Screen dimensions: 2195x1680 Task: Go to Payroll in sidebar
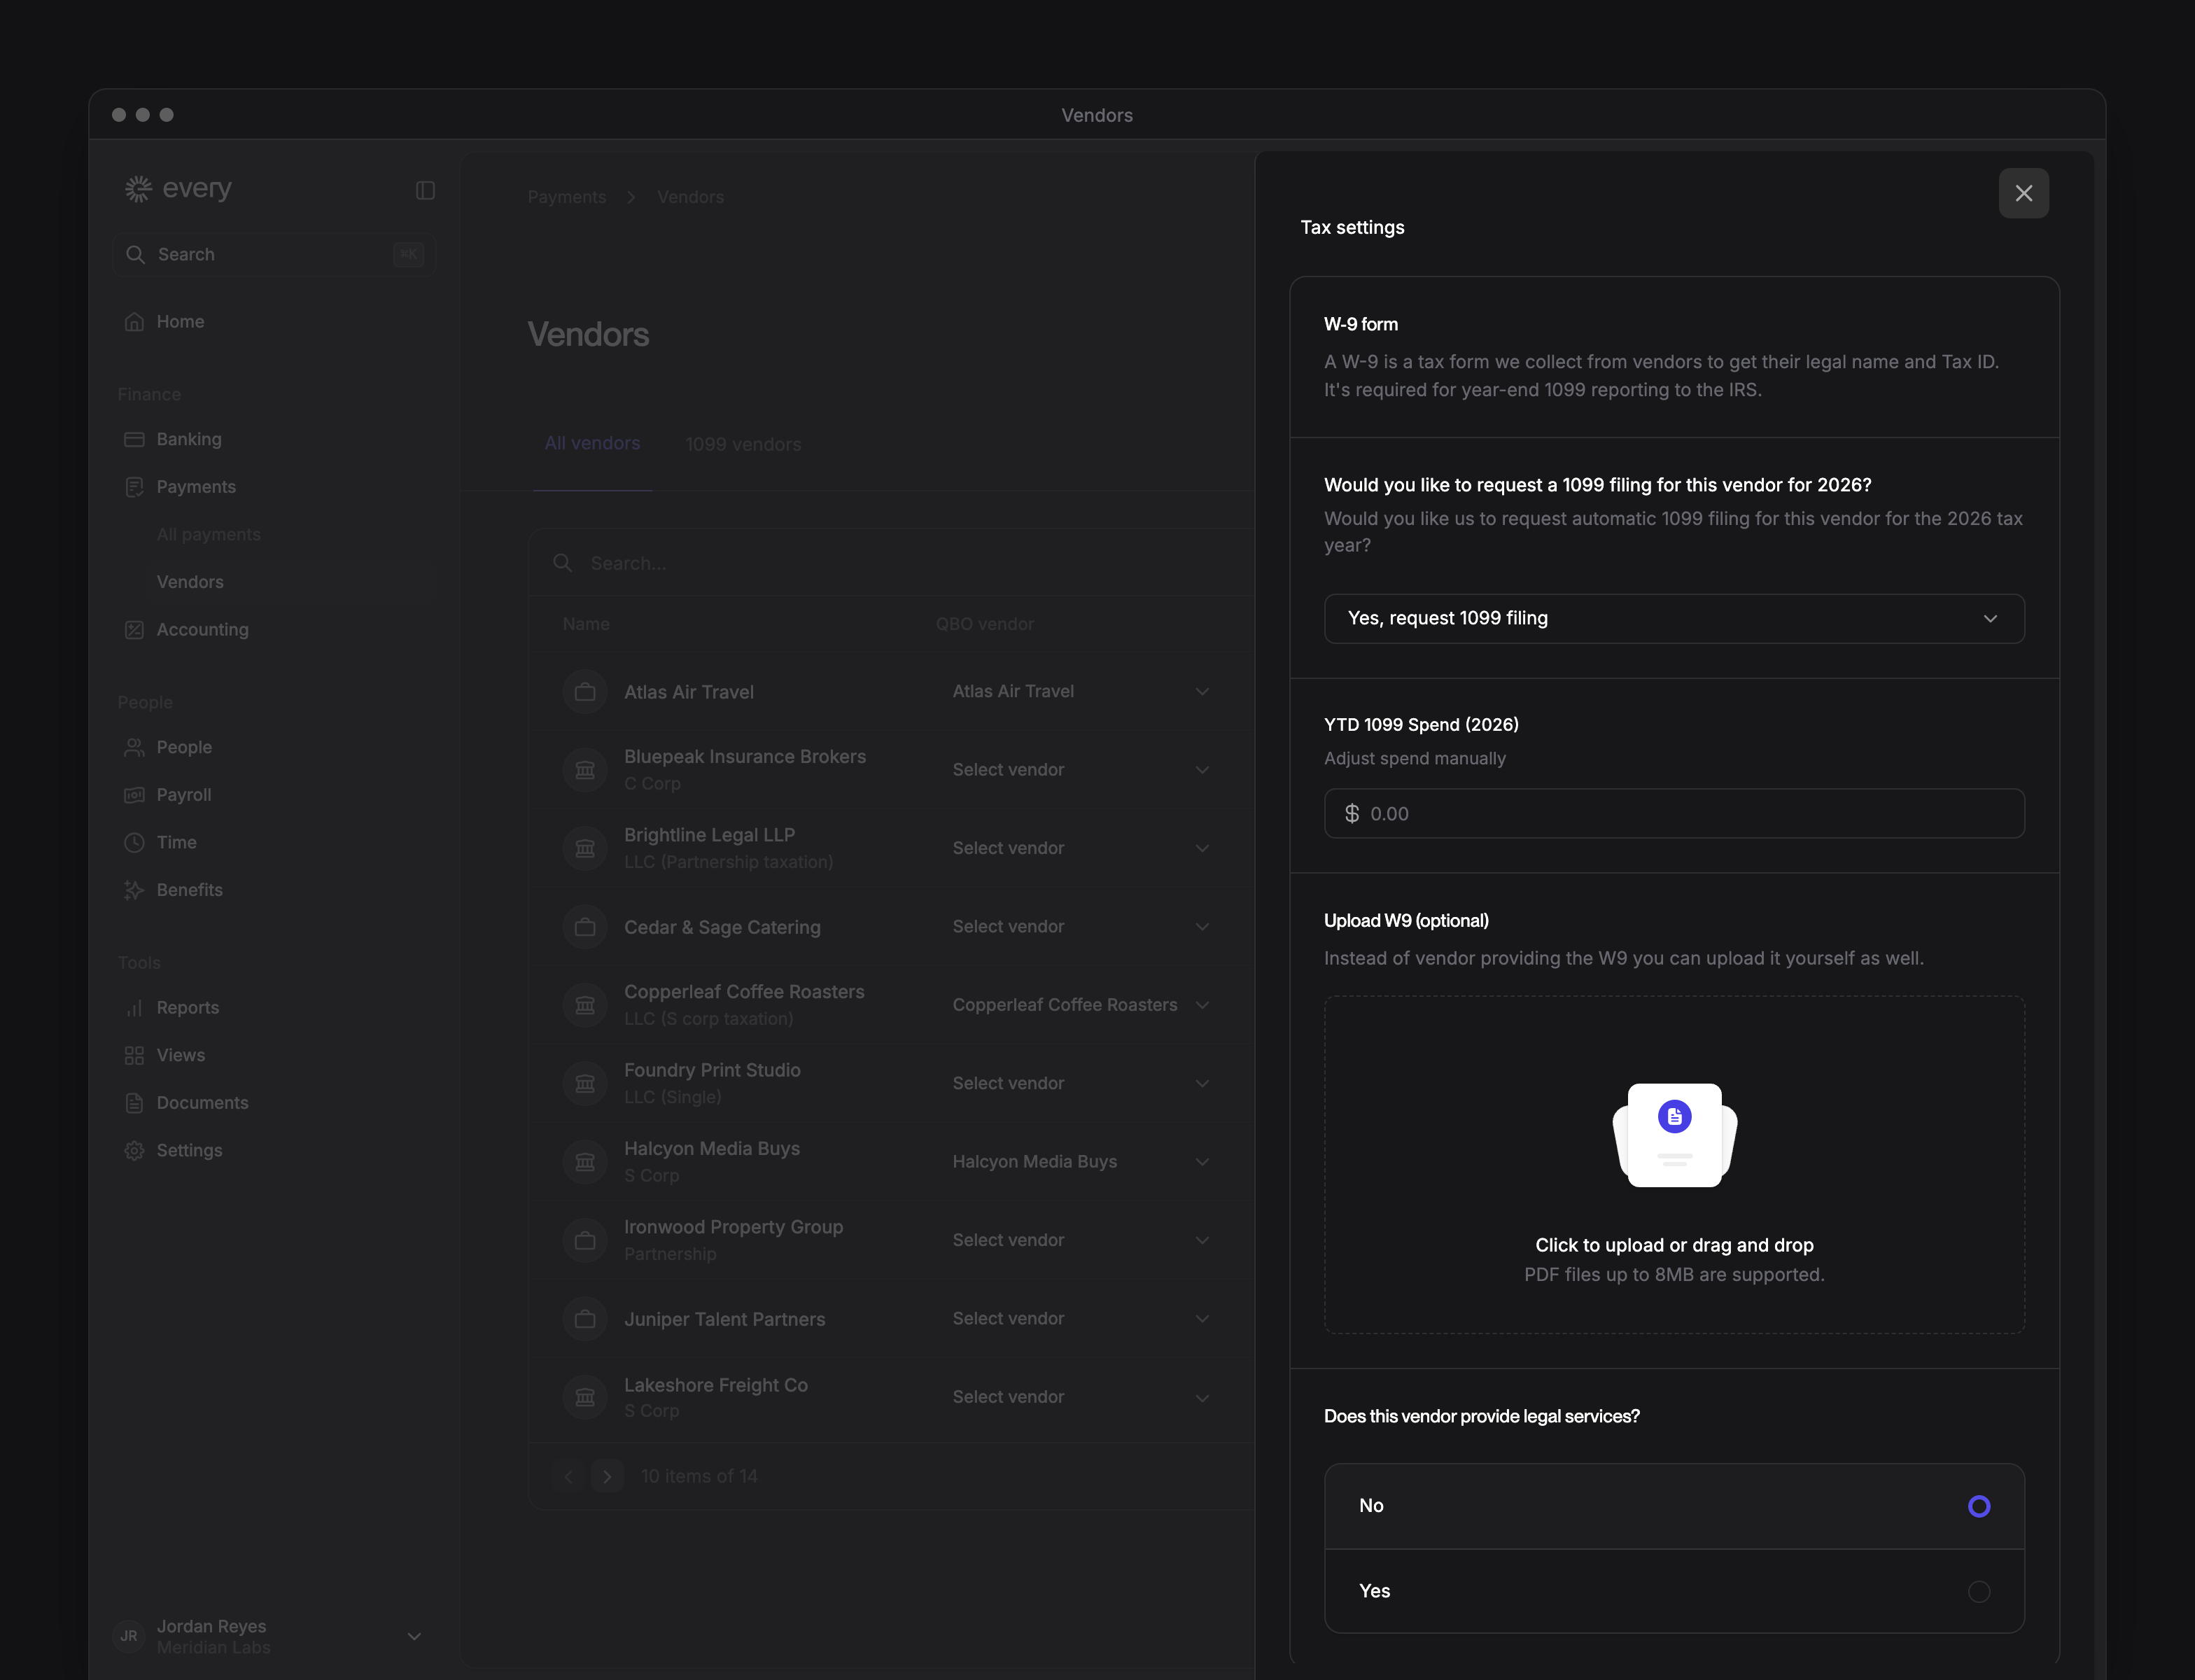tap(184, 795)
